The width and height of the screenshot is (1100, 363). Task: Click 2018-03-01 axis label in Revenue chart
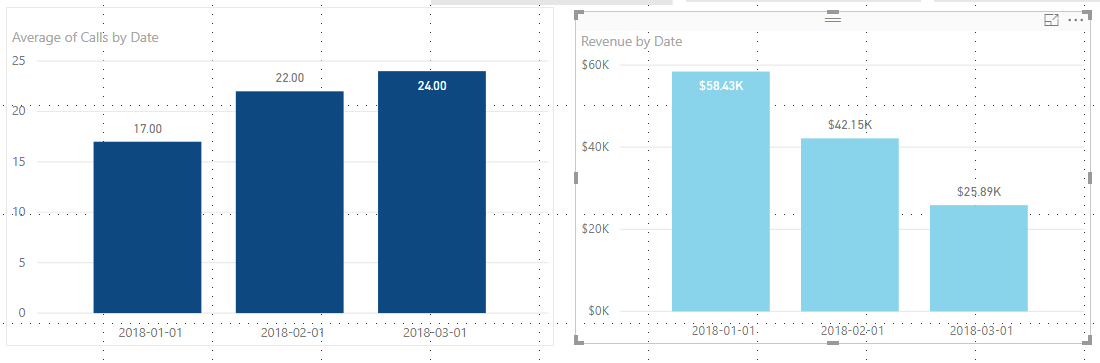pos(981,330)
